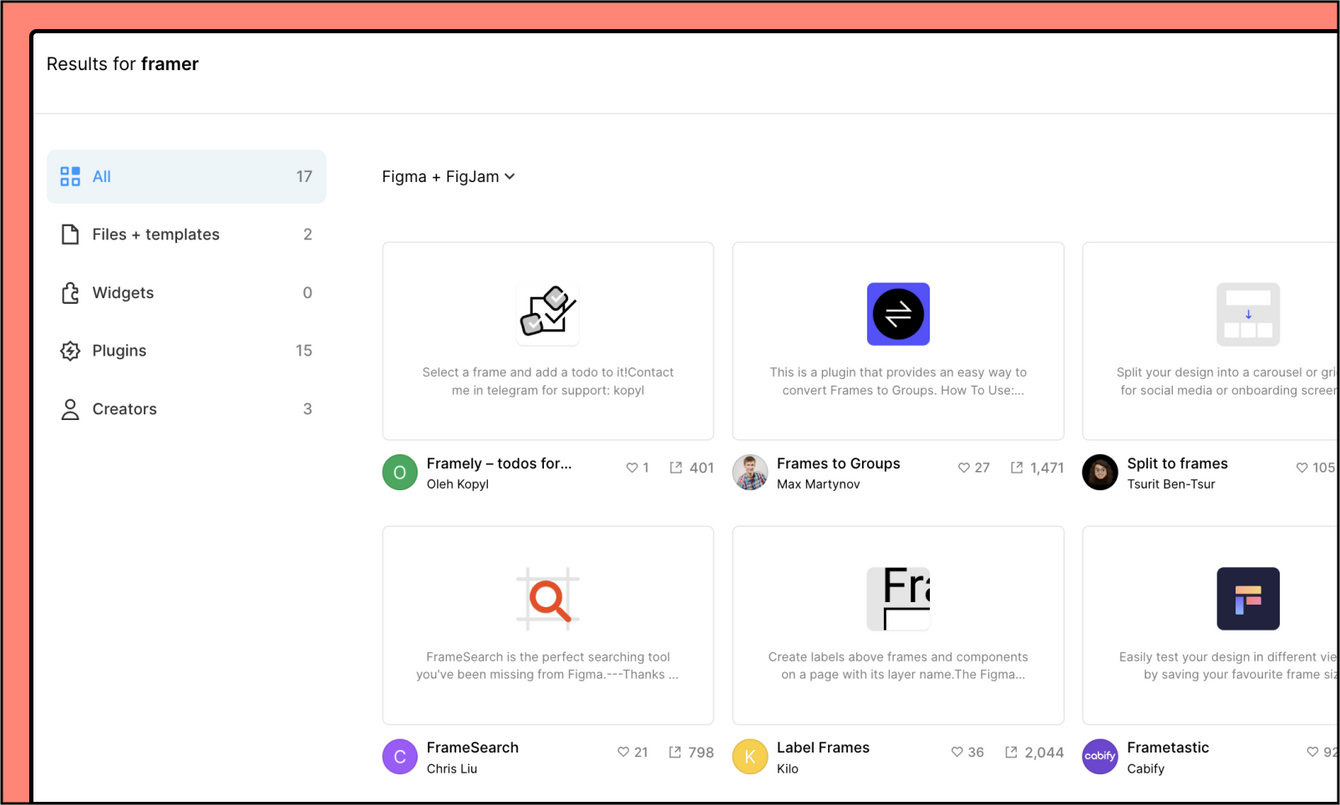Click the Framely description text
Screen dimensions: 1340x805
click(548, 381)
